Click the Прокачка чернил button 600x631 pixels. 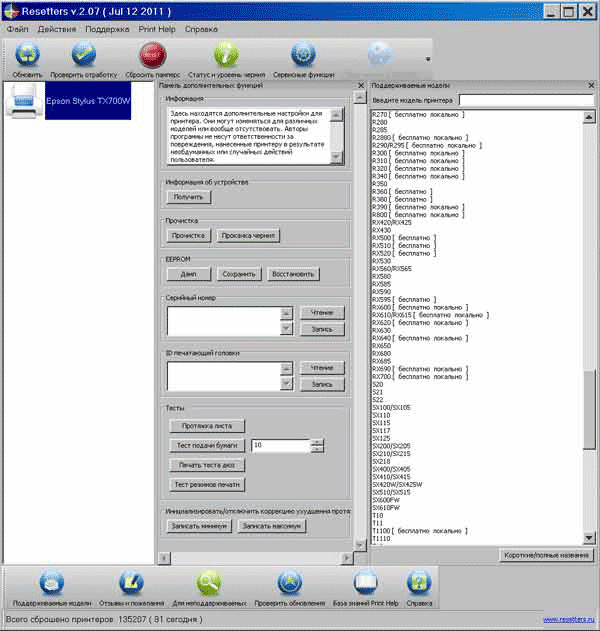(x=248, y=235)
